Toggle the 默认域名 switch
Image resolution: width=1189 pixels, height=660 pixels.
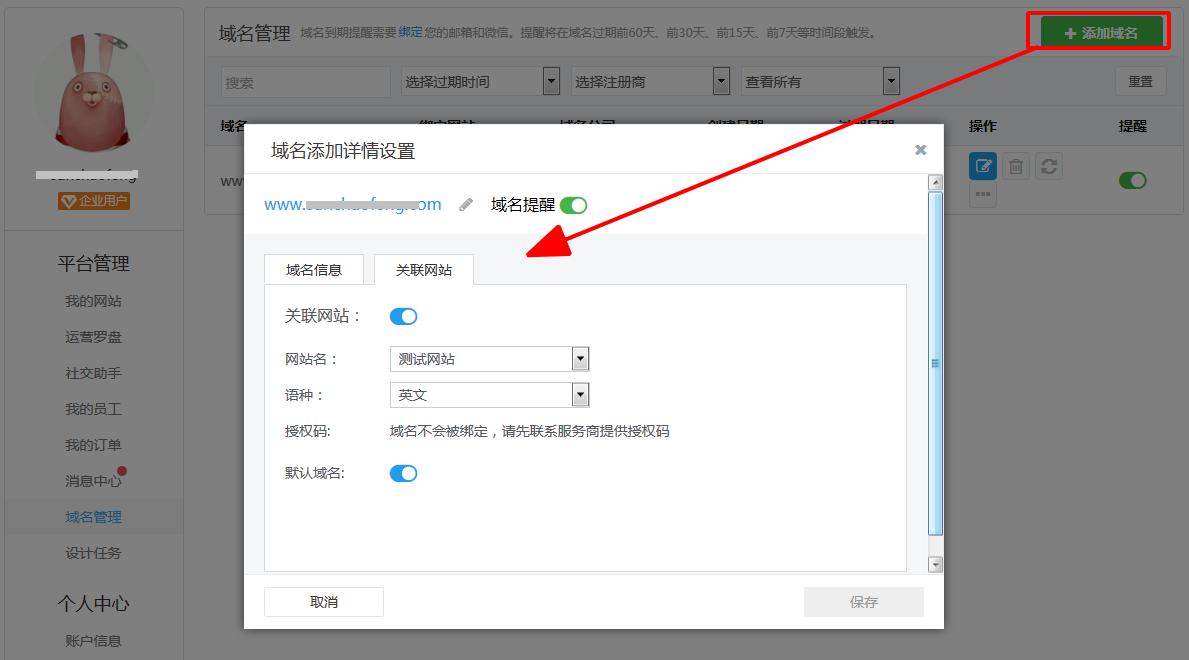(x=403, y=472)
